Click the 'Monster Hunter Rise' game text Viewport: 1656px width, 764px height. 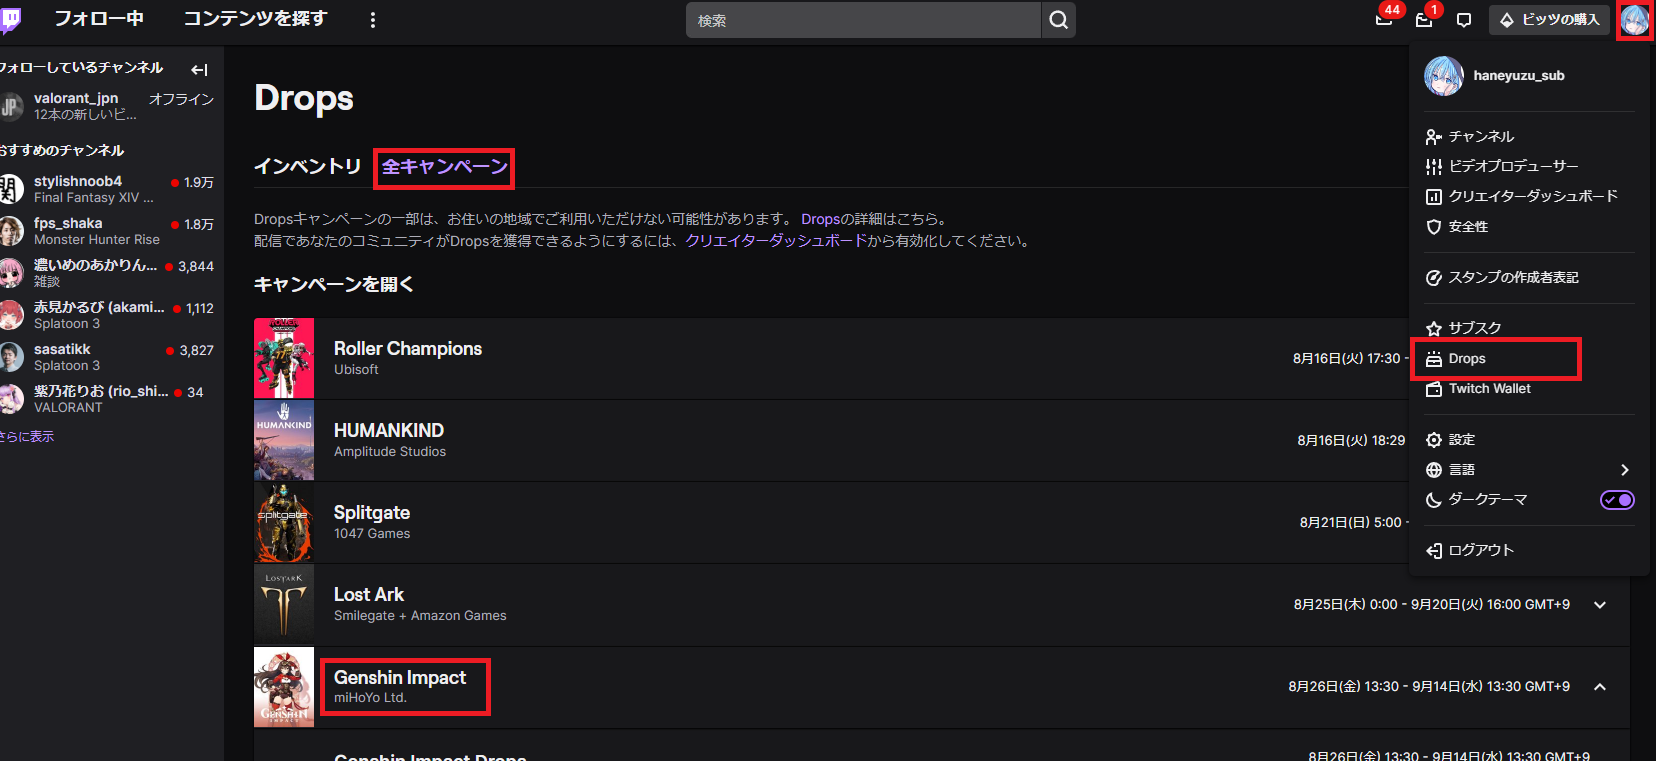pos(97,240)
